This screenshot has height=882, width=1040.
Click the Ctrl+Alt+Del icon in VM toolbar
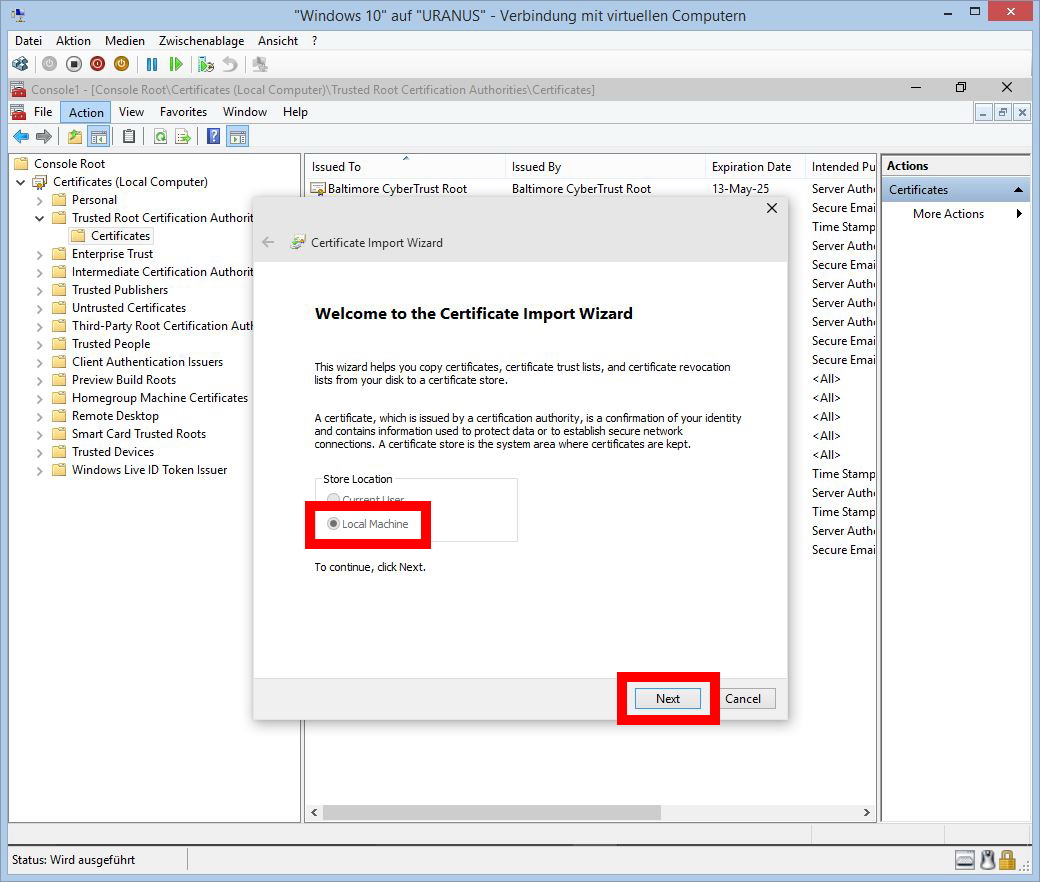point(20,64)
